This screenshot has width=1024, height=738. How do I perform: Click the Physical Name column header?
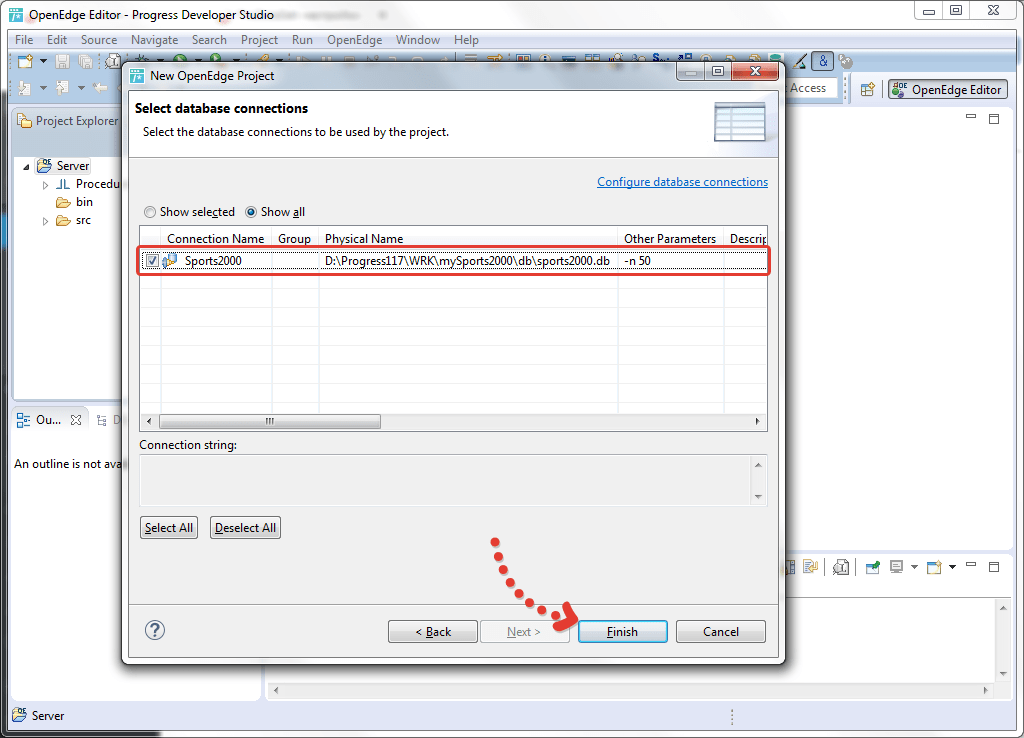click(x=468, y=239)
